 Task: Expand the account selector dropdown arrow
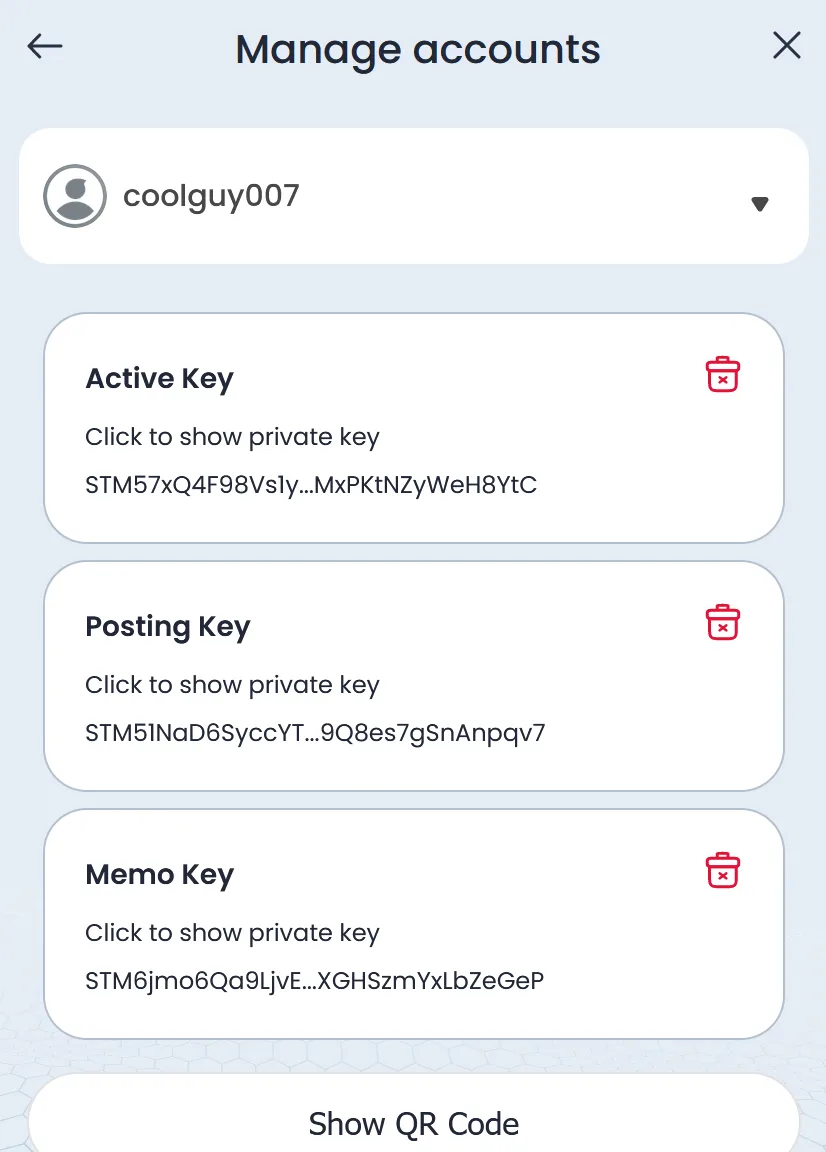[x=760, y=204]
